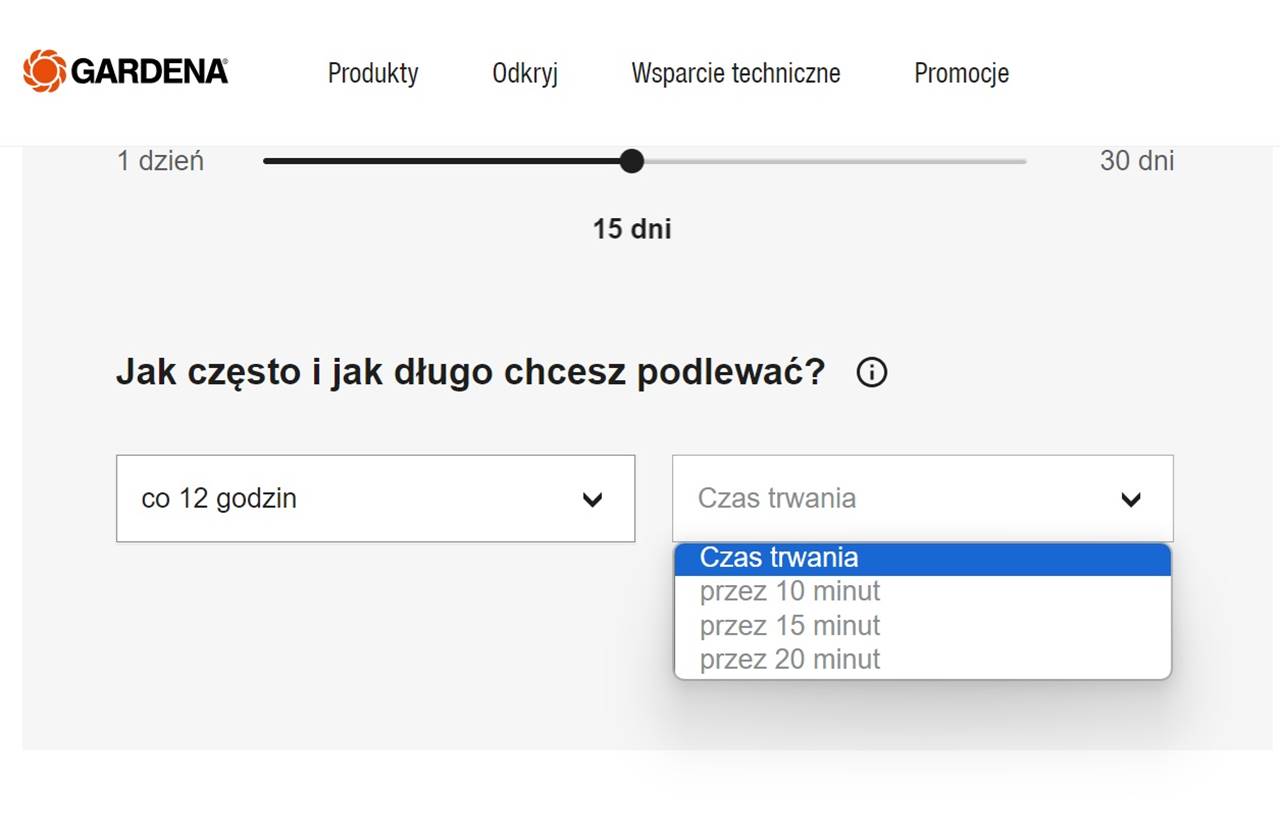This screenshot has width=1280, height=839.
Task: Select 'przez 15 minut' from the list
Action: [789, 625]
